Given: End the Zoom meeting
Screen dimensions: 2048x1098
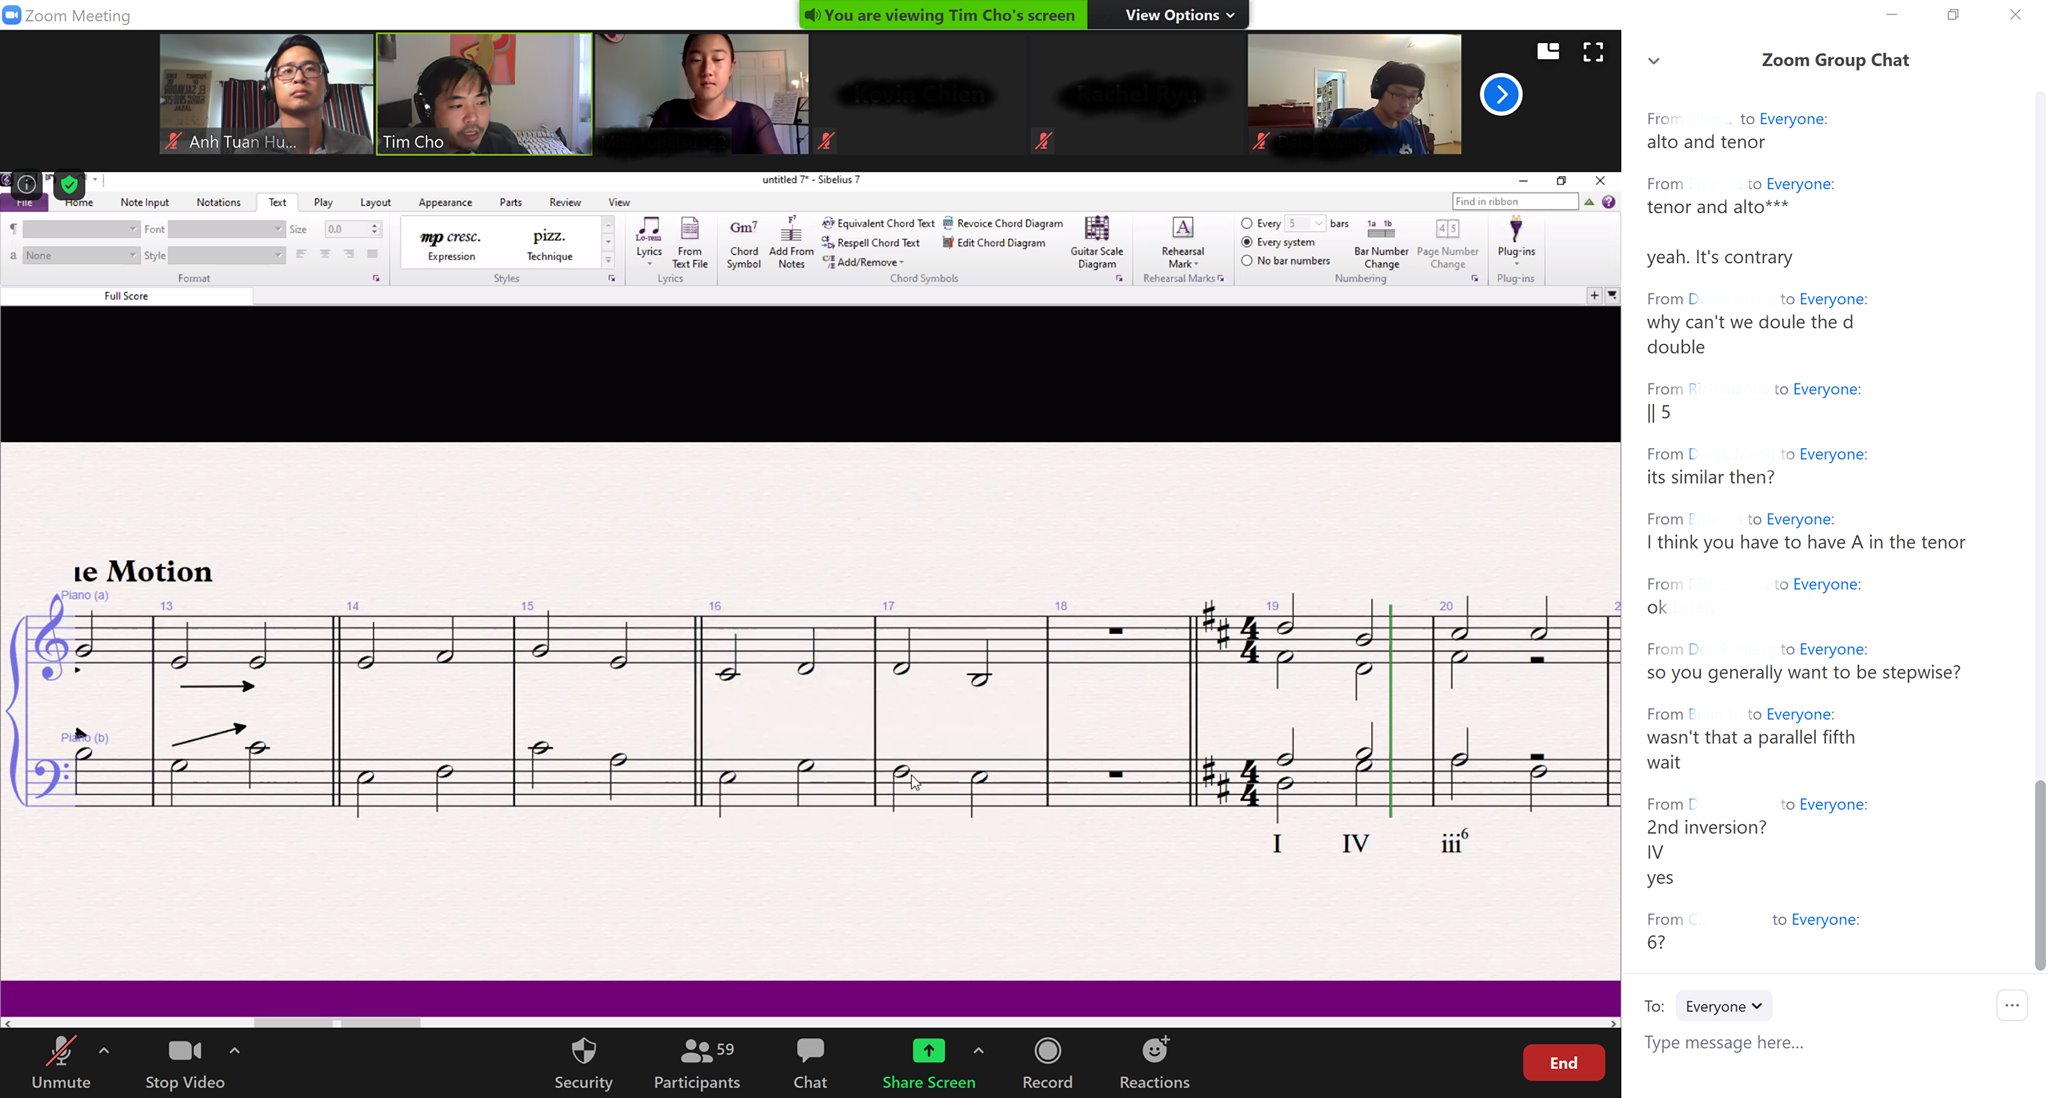Looking at the screenshot, I should point(1563,1063).
